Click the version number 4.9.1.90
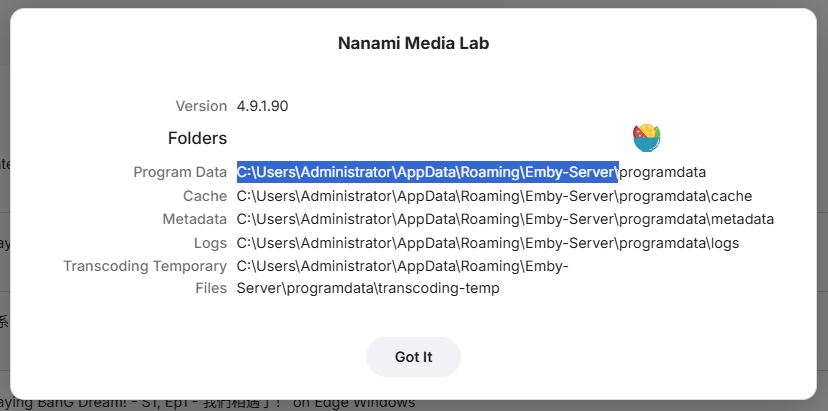The width and height of the screenshot is (828, 411). (262, 106)
